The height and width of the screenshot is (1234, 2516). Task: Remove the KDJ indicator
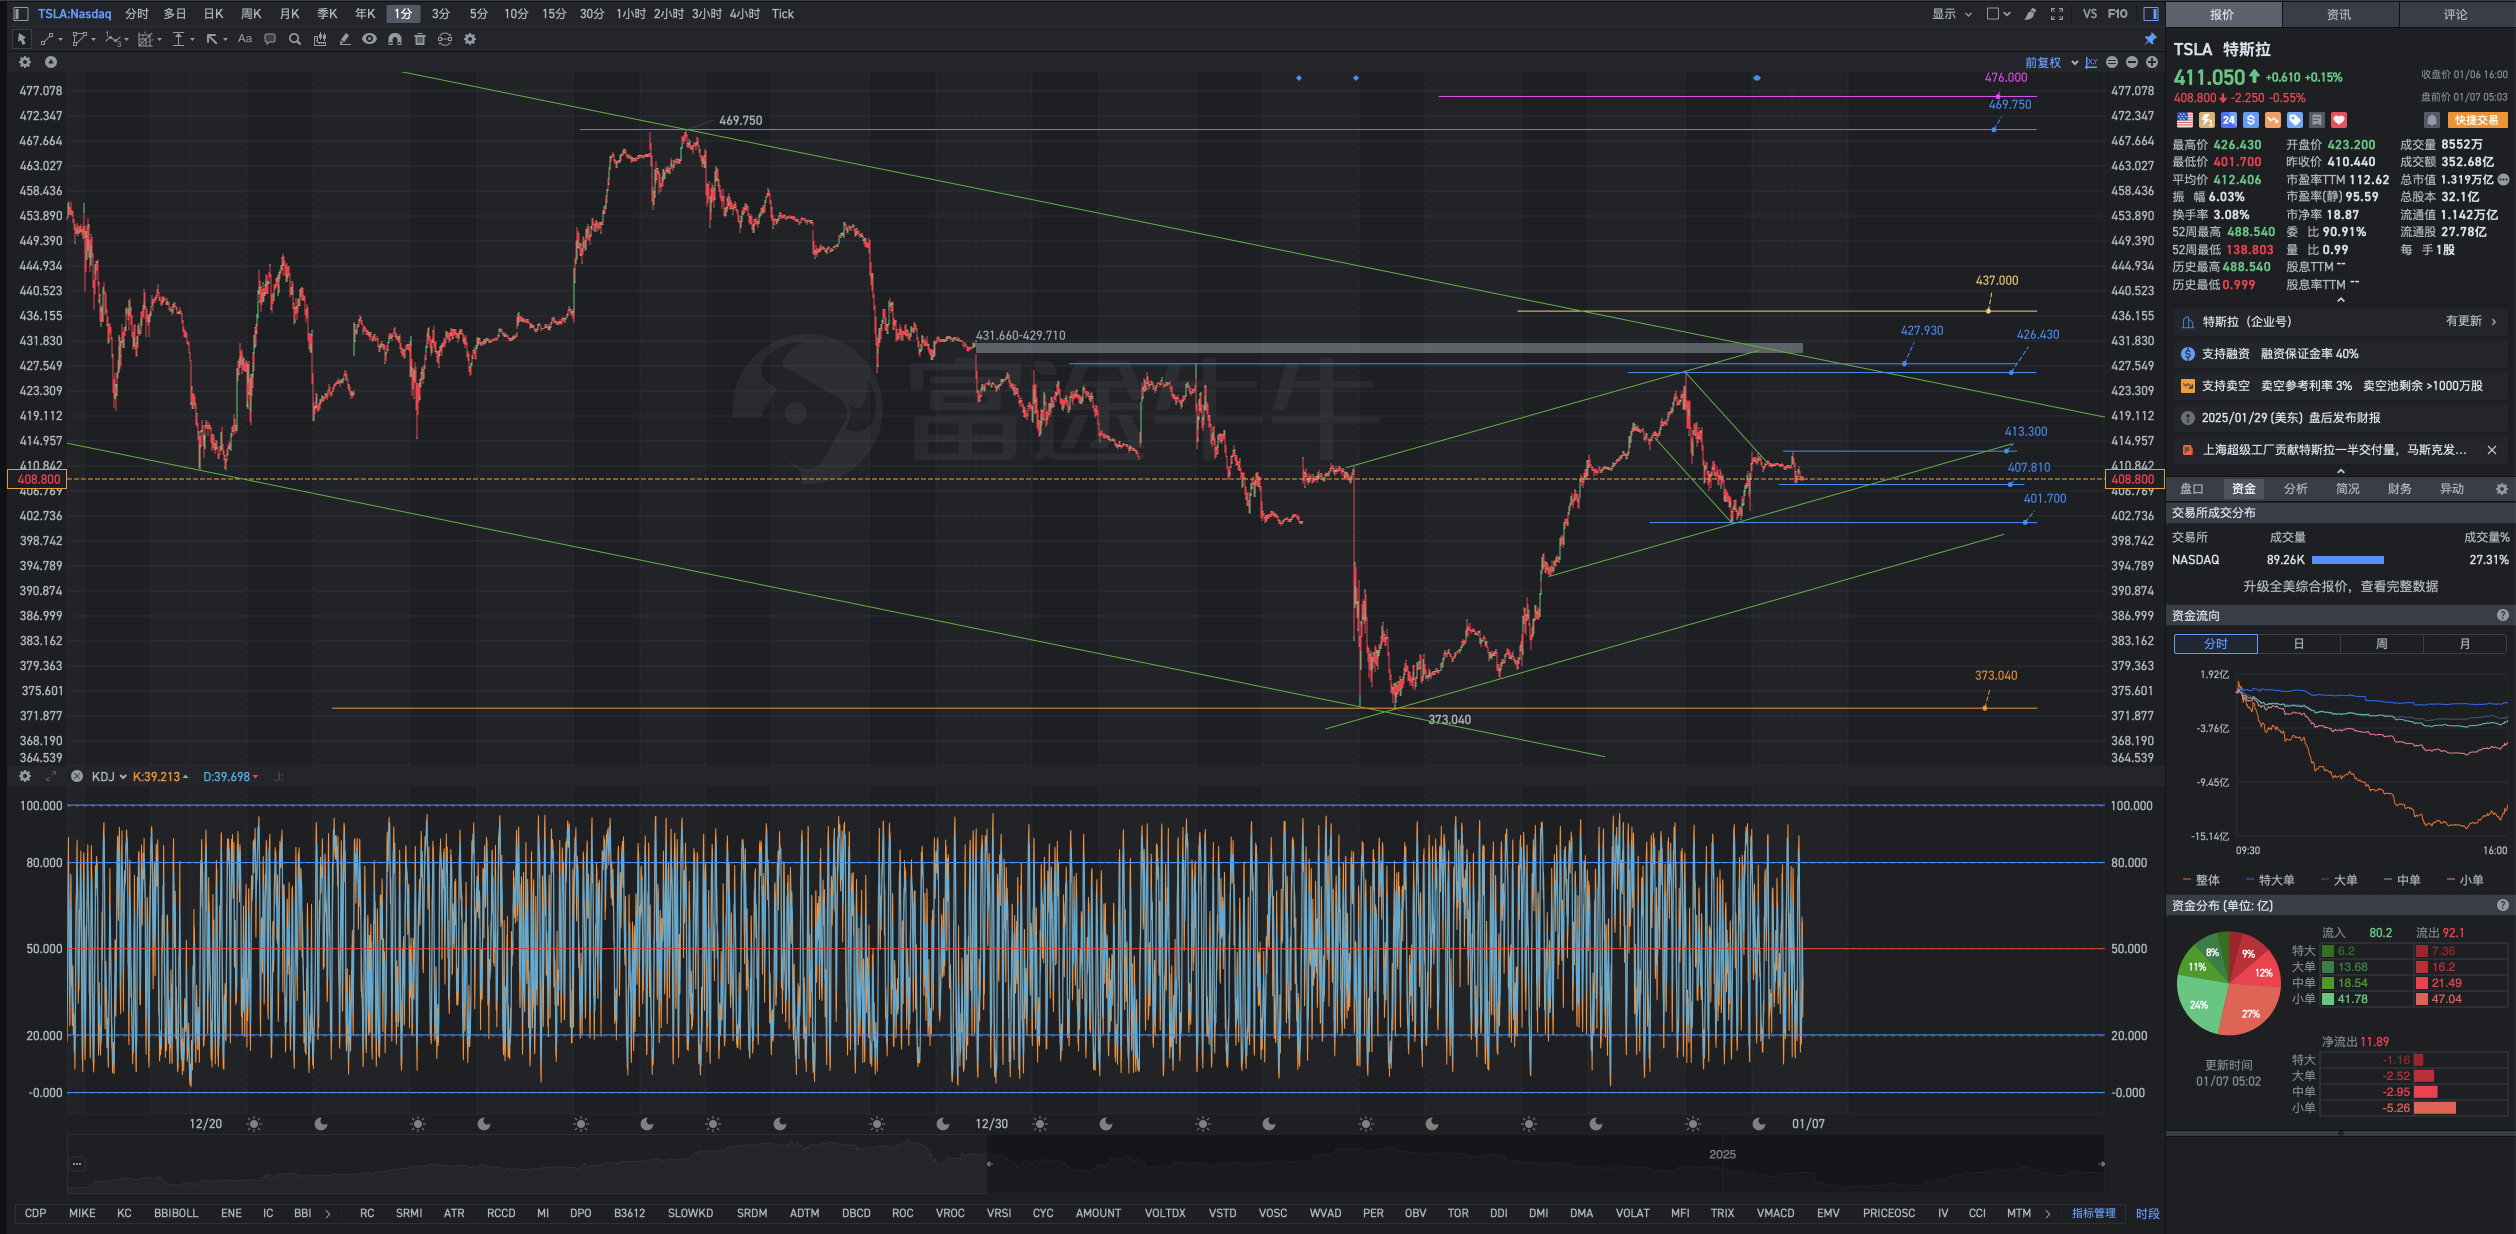[77, 776]
